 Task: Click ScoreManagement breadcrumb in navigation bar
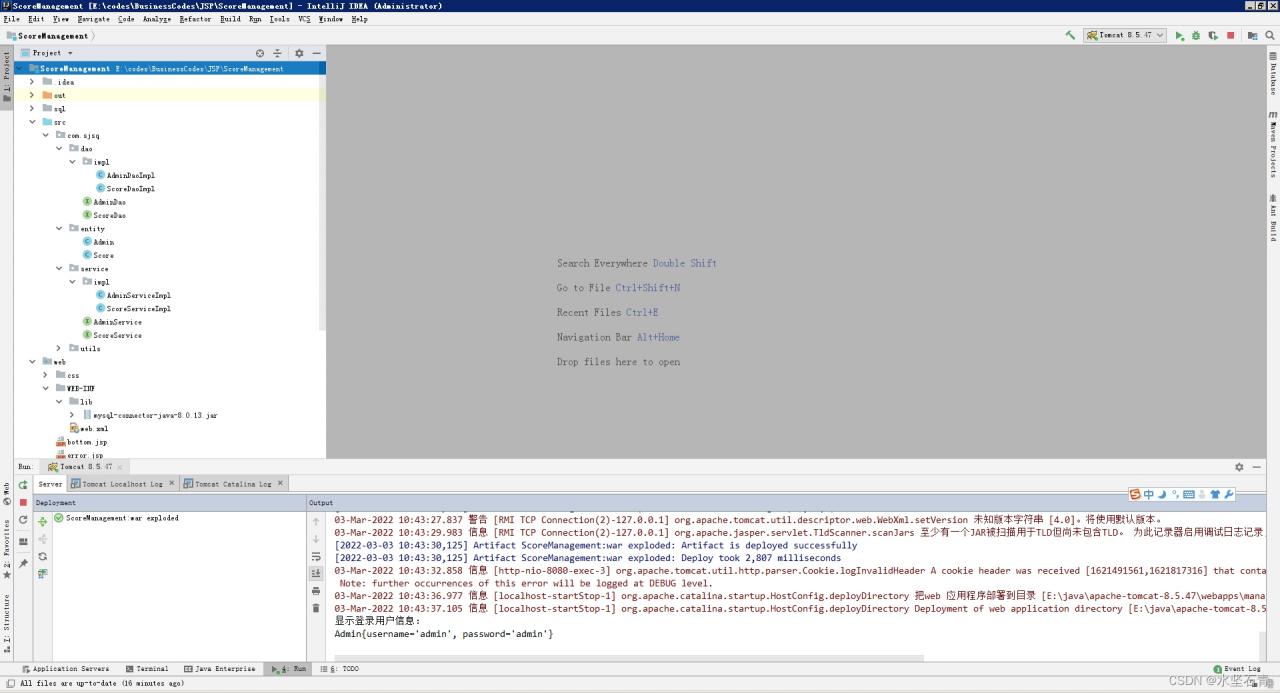pyautogui.click(x=49, y=36)
